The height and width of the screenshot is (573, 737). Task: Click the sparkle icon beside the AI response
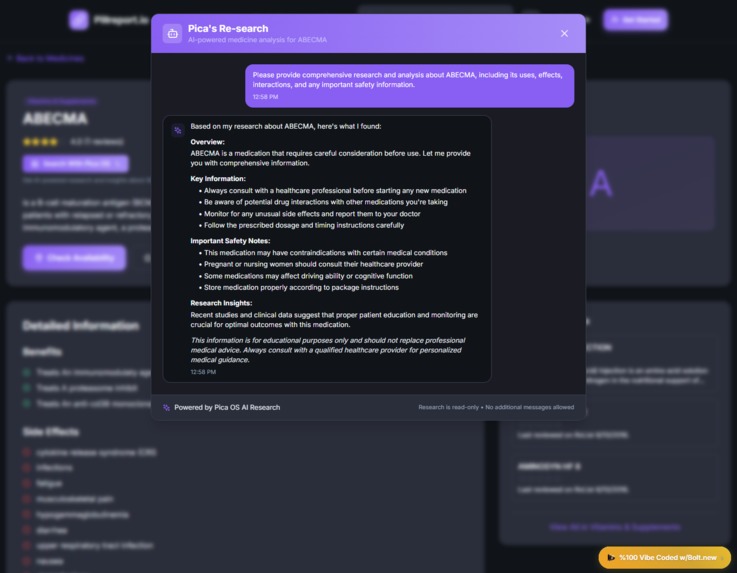coord(178,130)
